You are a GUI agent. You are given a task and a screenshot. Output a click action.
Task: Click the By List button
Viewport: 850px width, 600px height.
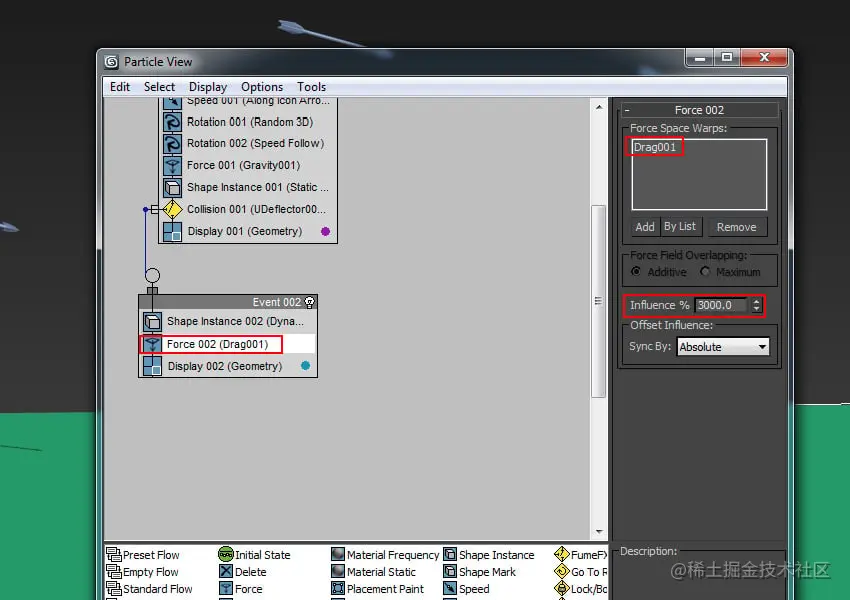[x=681, y=227]
